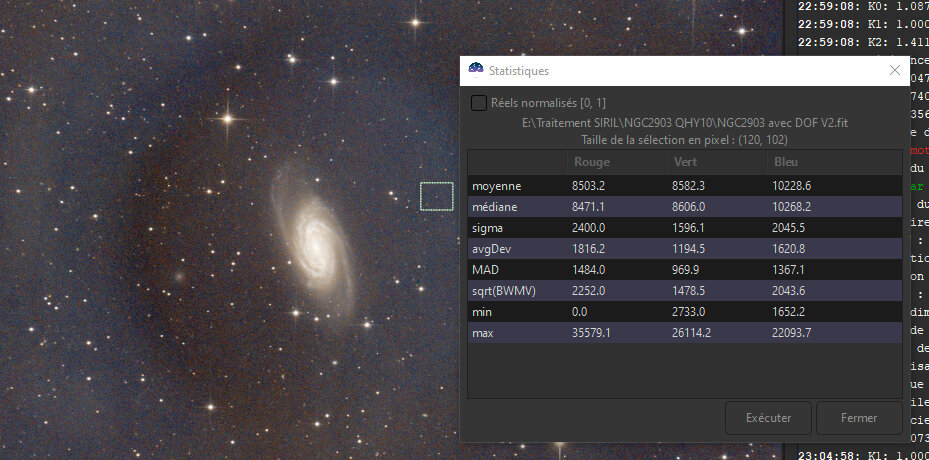929x460 pixels.
Task: Click the file path ending NGC2903 avec DOF V2.fit
Action: [684, 124]
